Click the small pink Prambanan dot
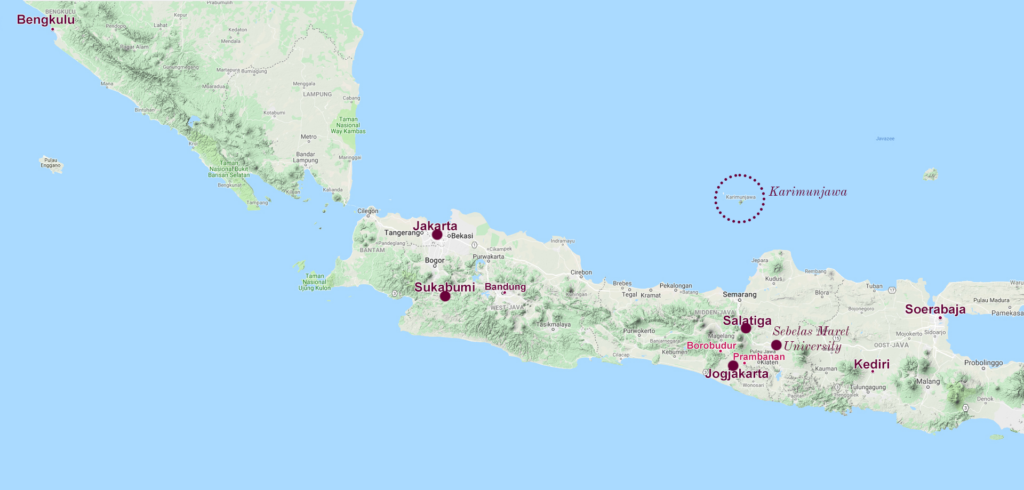This screenshot has height=490, width=1024. [744, 363]
